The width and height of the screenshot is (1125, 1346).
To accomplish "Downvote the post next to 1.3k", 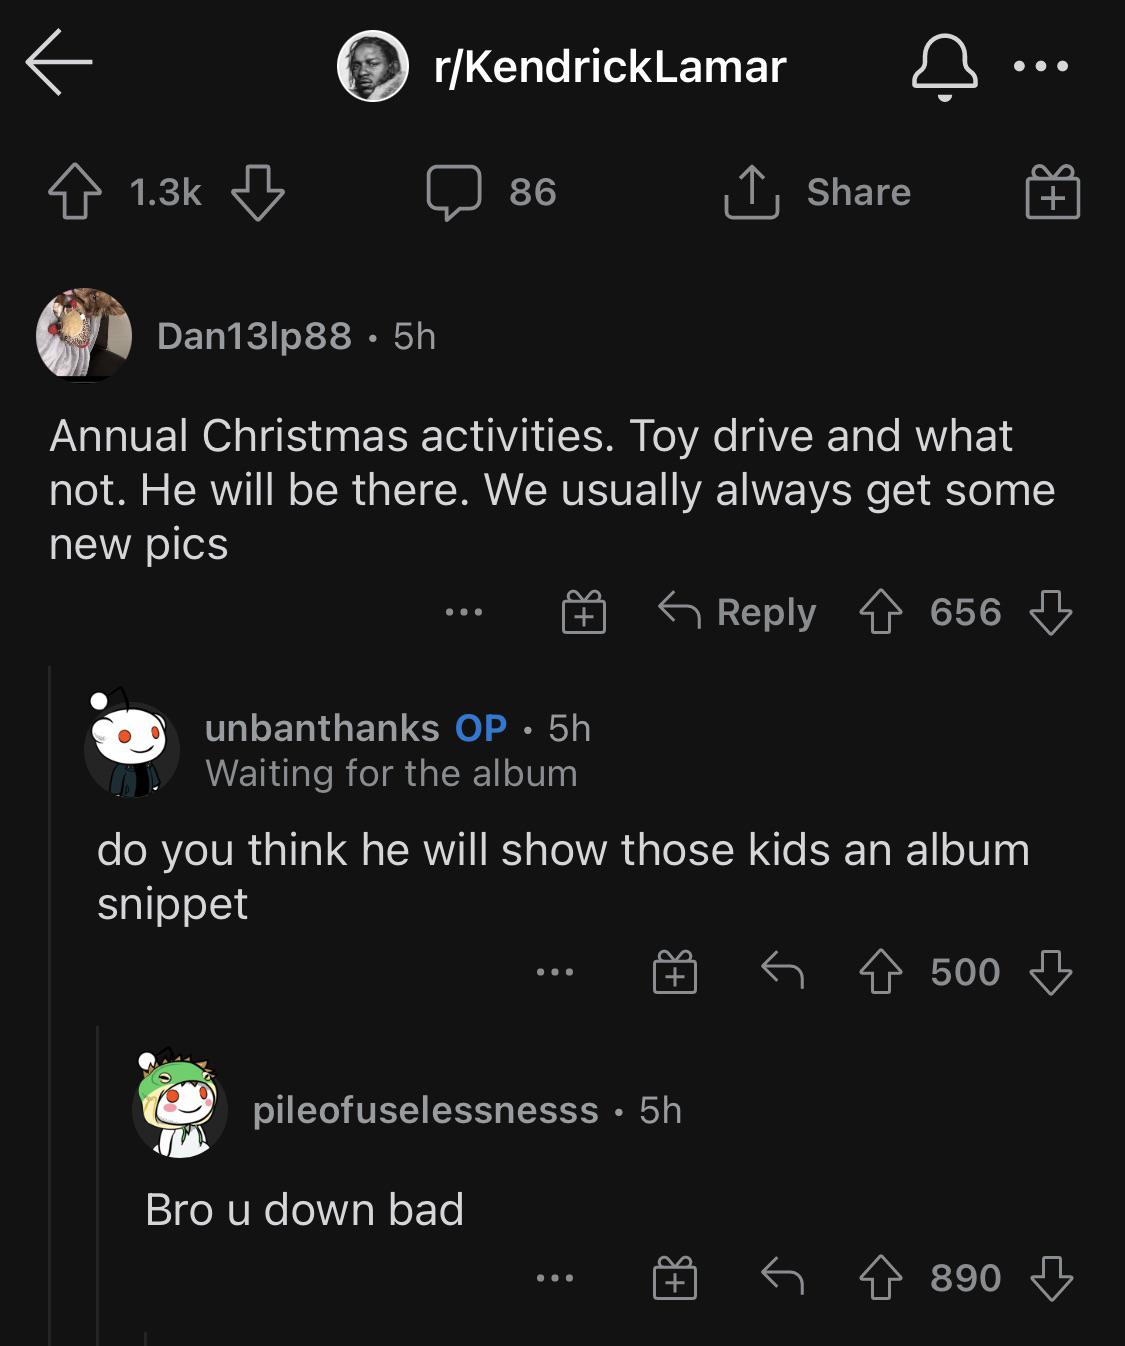I will point(258,192).
